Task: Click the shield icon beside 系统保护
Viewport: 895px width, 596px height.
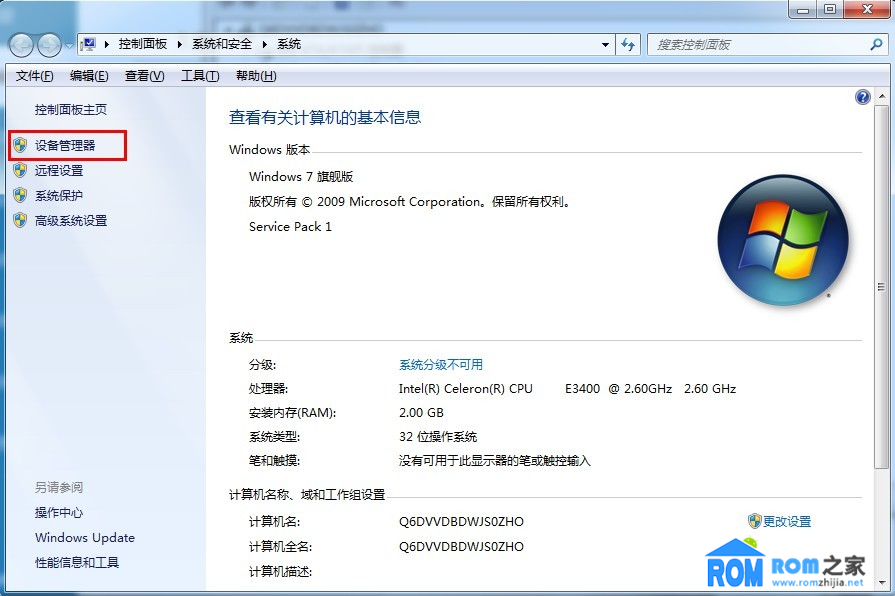Action: click(20, 196)
